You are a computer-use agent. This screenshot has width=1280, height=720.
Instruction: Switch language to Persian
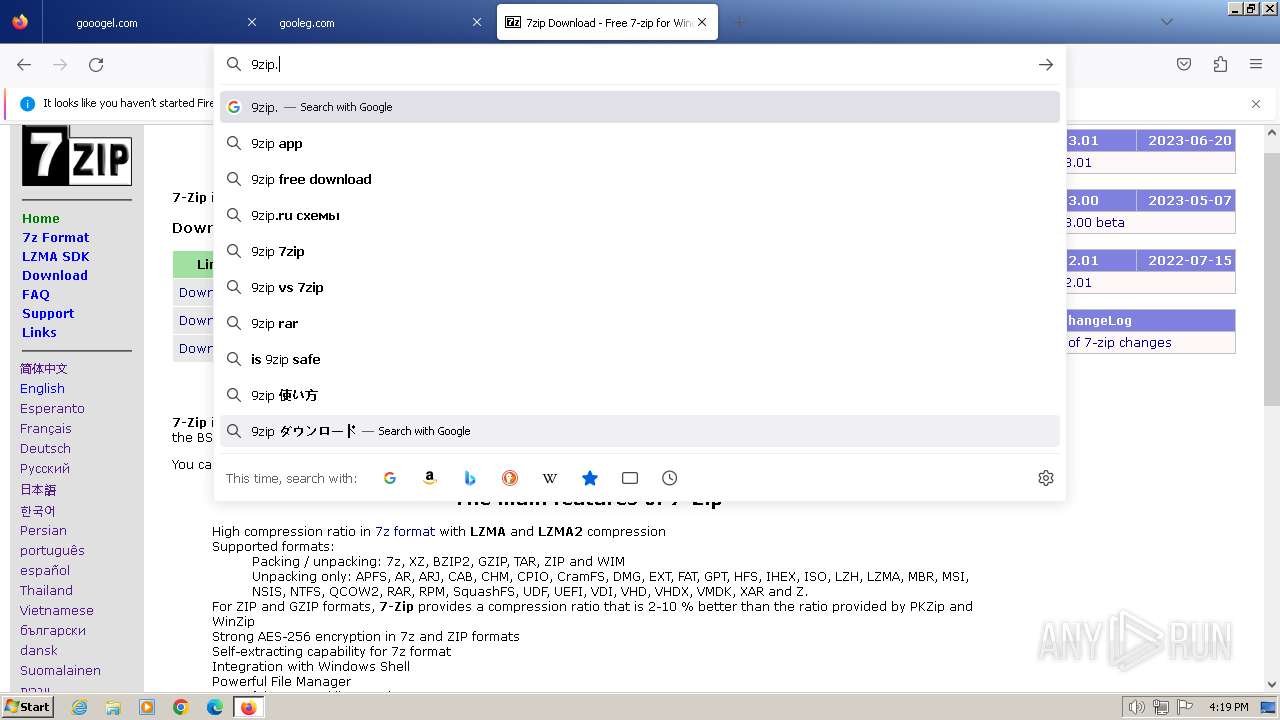(43, 530)
